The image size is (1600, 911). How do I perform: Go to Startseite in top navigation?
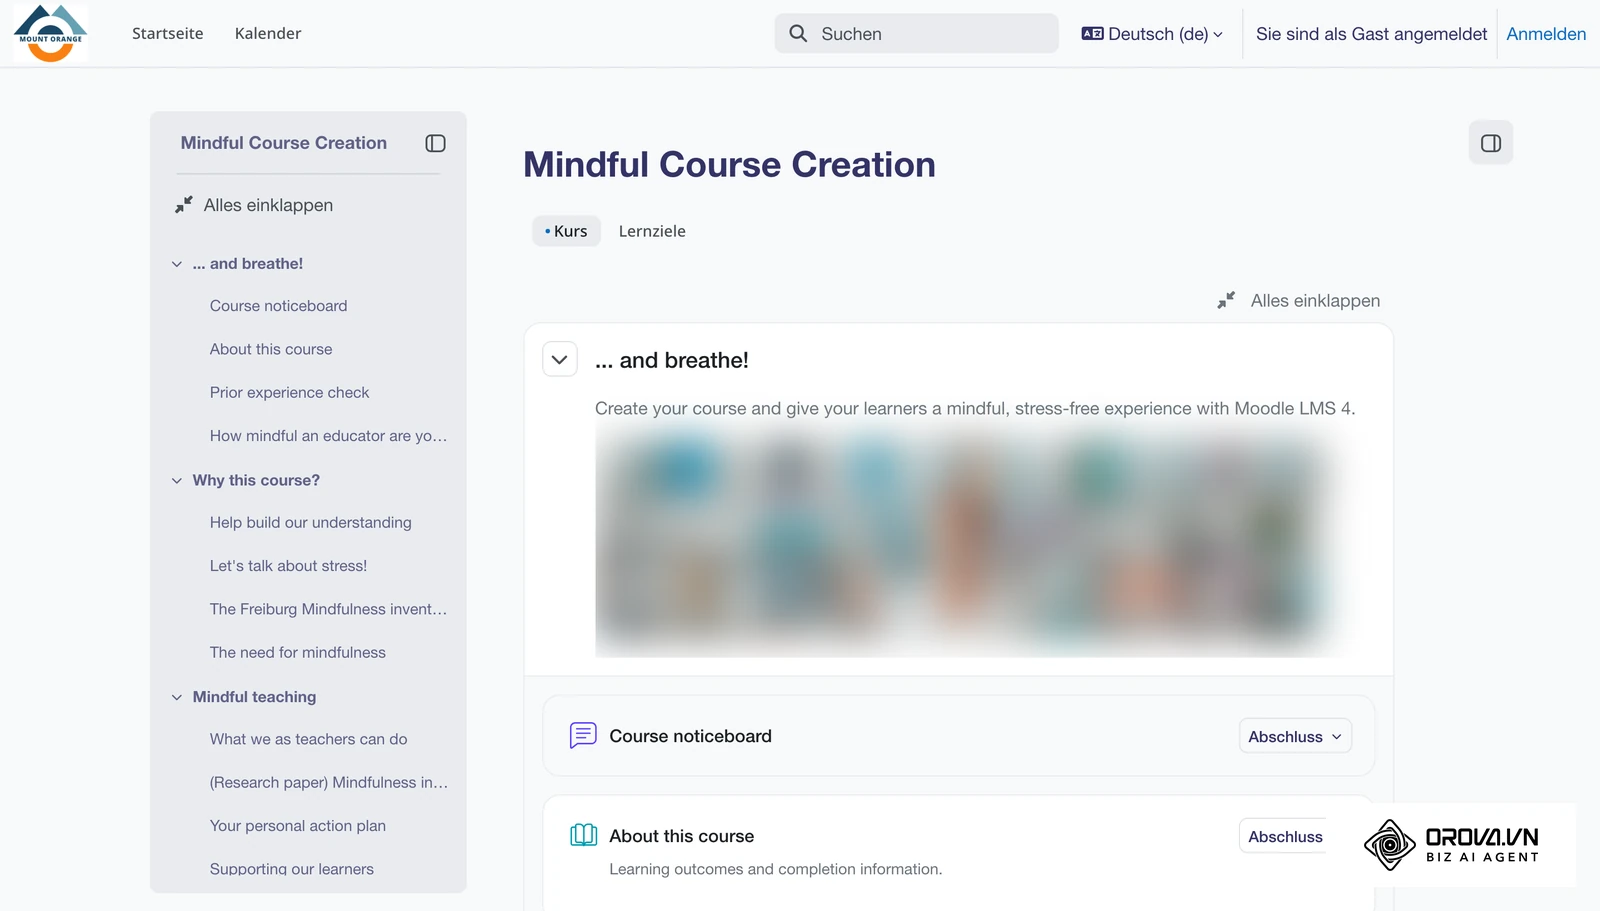pos(167,33)
